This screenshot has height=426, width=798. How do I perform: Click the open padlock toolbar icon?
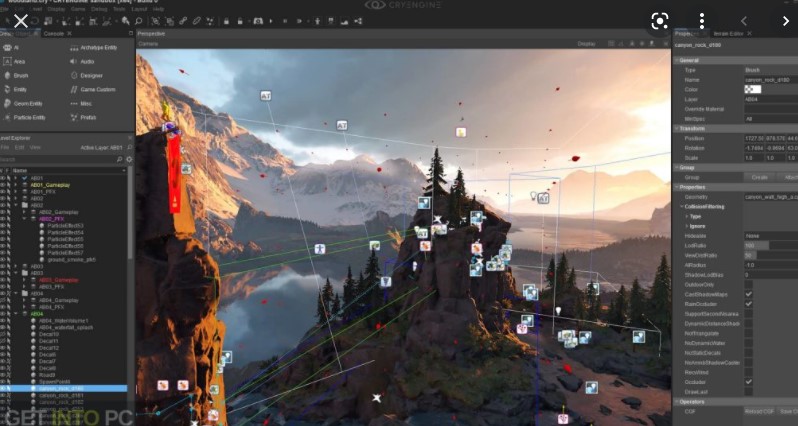point(241,21)
